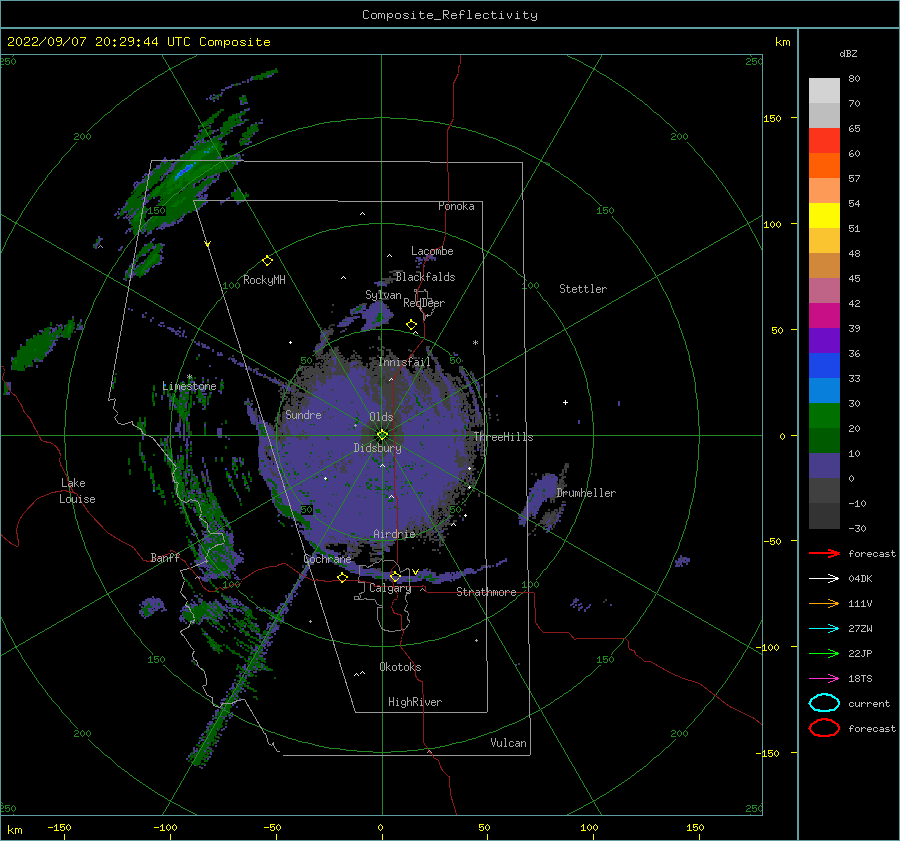Pick the slate-purple 0-10 dBZ color band
The height and width of the screenshot is (841, 900).
coord(824,466)
